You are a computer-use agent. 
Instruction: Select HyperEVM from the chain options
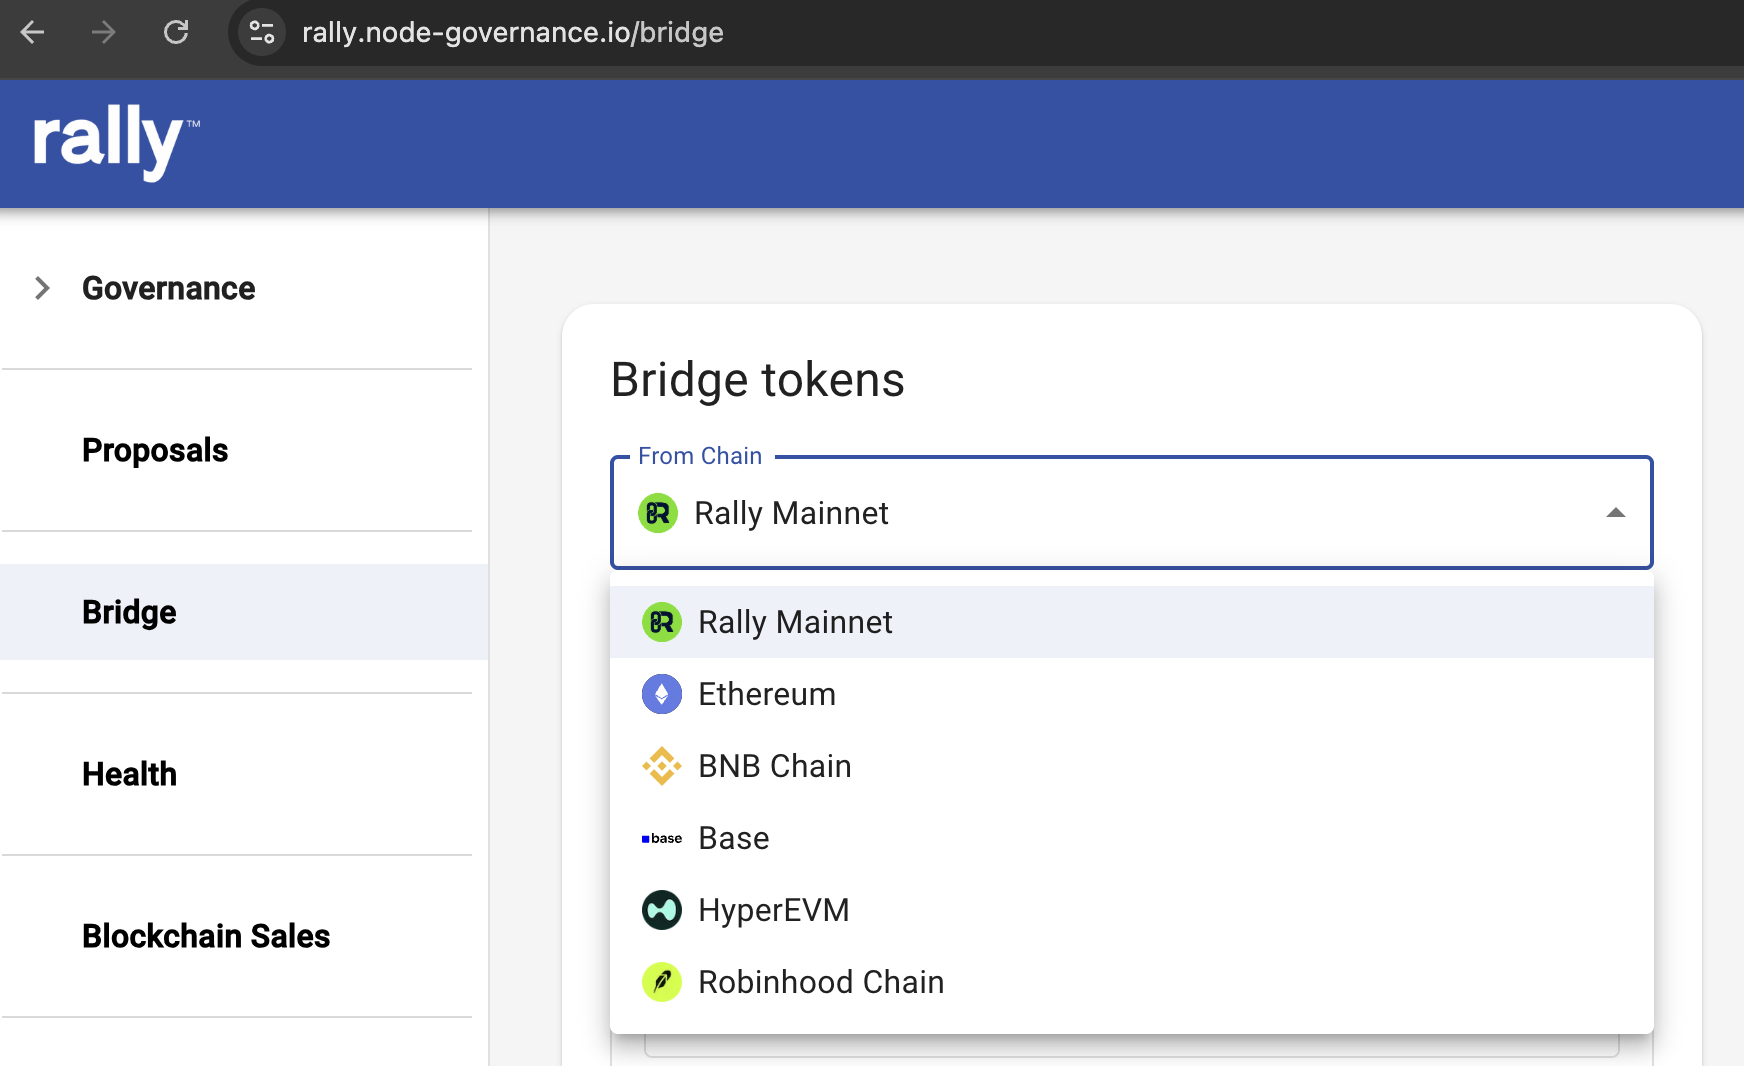[x=1131, y=910]
